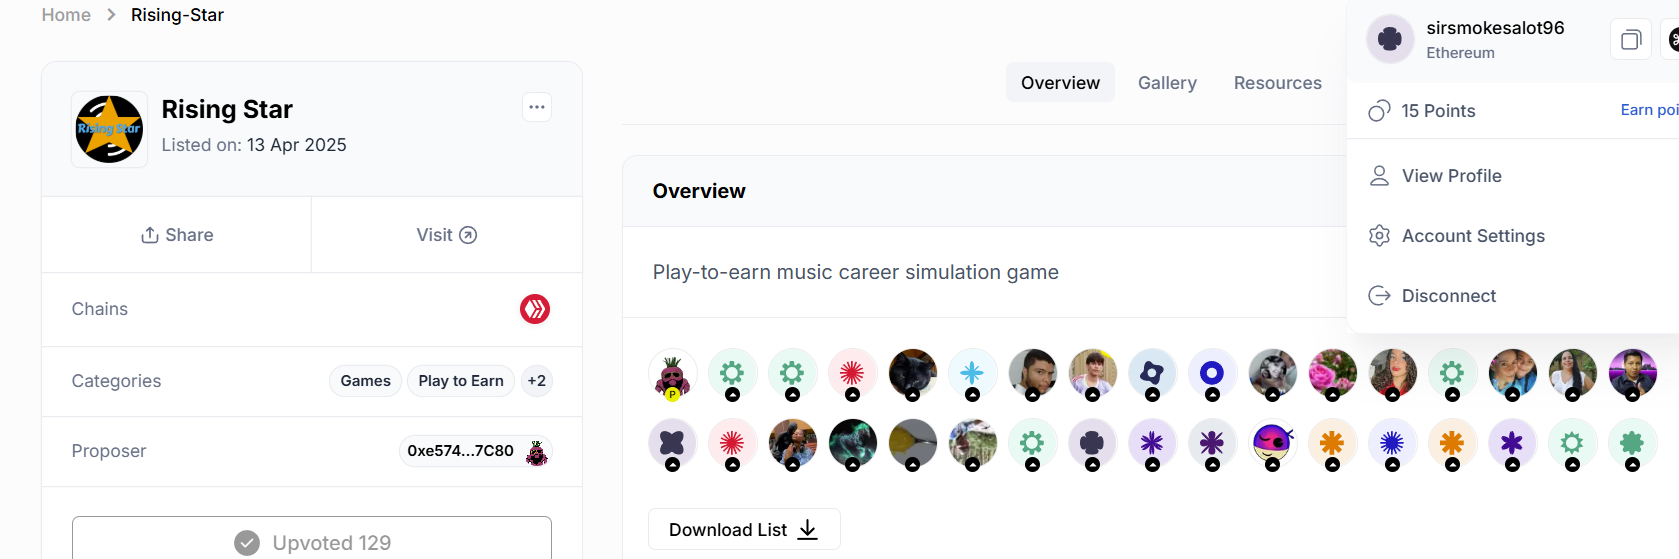
Task: Switch to the Gallery tab
Action: (1167, 83)
